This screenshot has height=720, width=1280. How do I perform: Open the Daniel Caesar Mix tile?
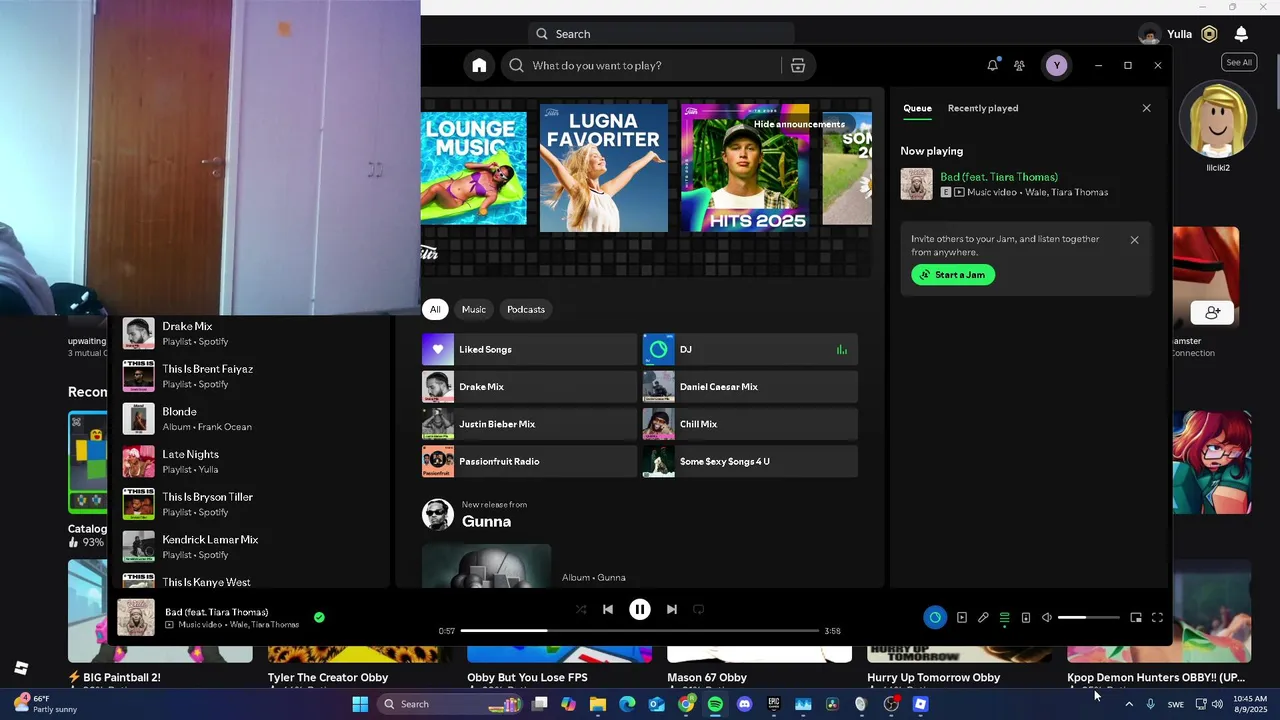coord(750,387)
